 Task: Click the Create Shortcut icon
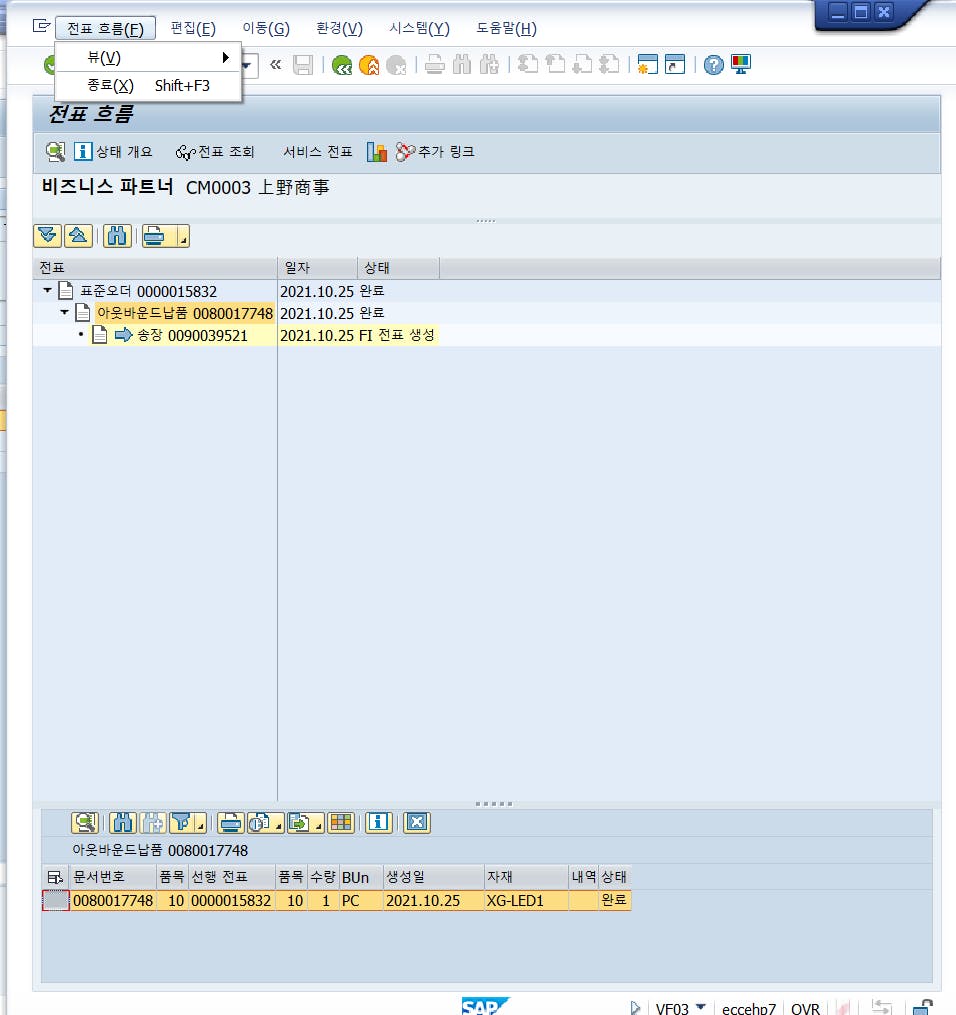click(x=675, y=65)
